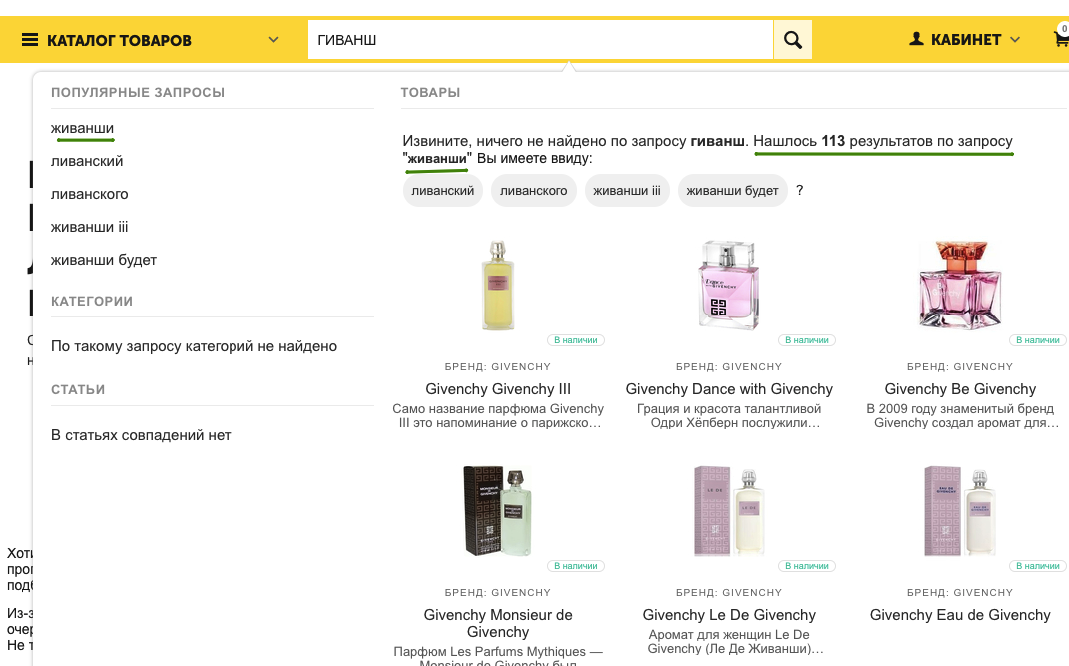Select popular query живанши будет in the left list
1069x666 pixels.
(x=104, y=260)
